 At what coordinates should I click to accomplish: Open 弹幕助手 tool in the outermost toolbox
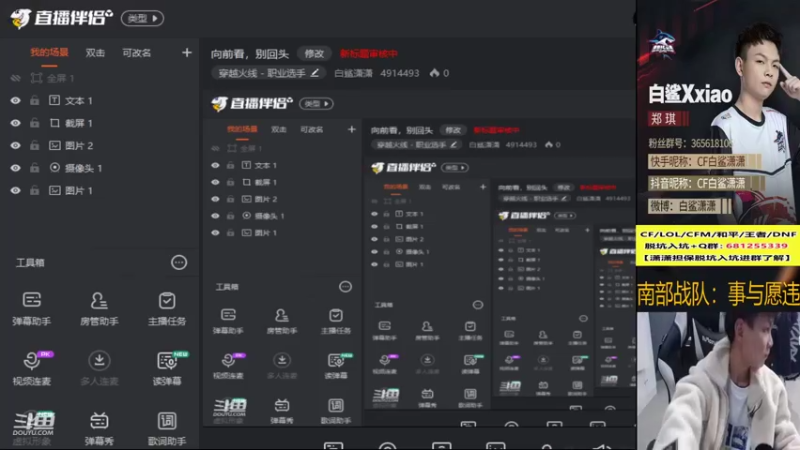(x=32, y=308)
